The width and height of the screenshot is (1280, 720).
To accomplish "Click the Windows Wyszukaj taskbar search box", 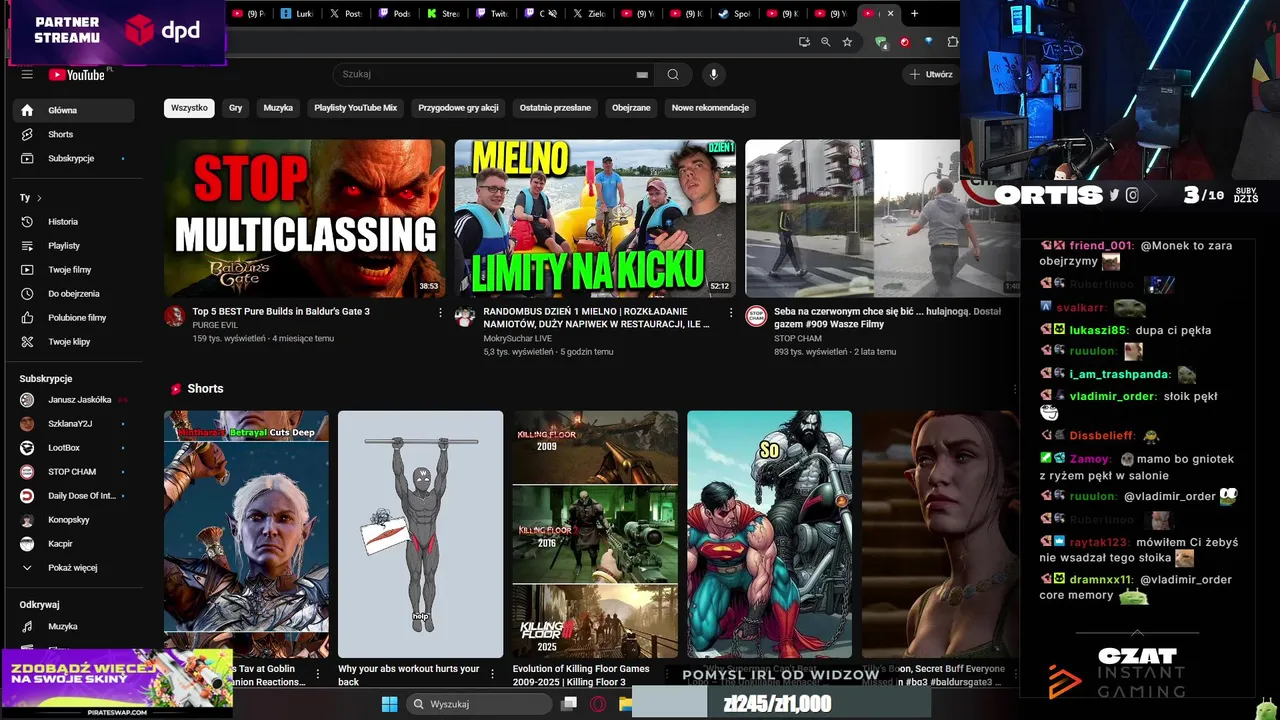I will (x=479, y=704).
